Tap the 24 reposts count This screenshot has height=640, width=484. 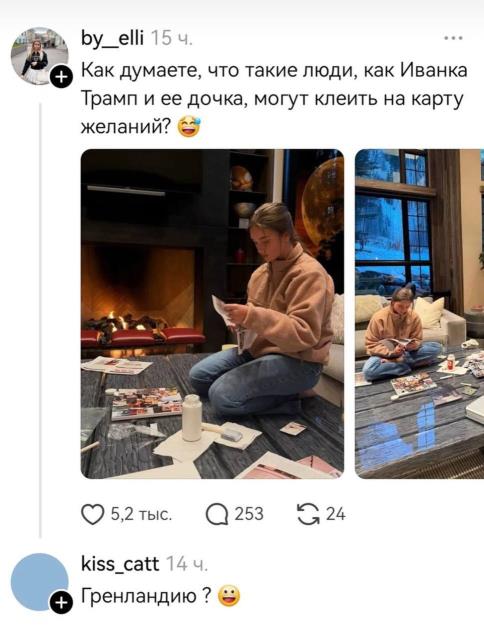point(335,514)
